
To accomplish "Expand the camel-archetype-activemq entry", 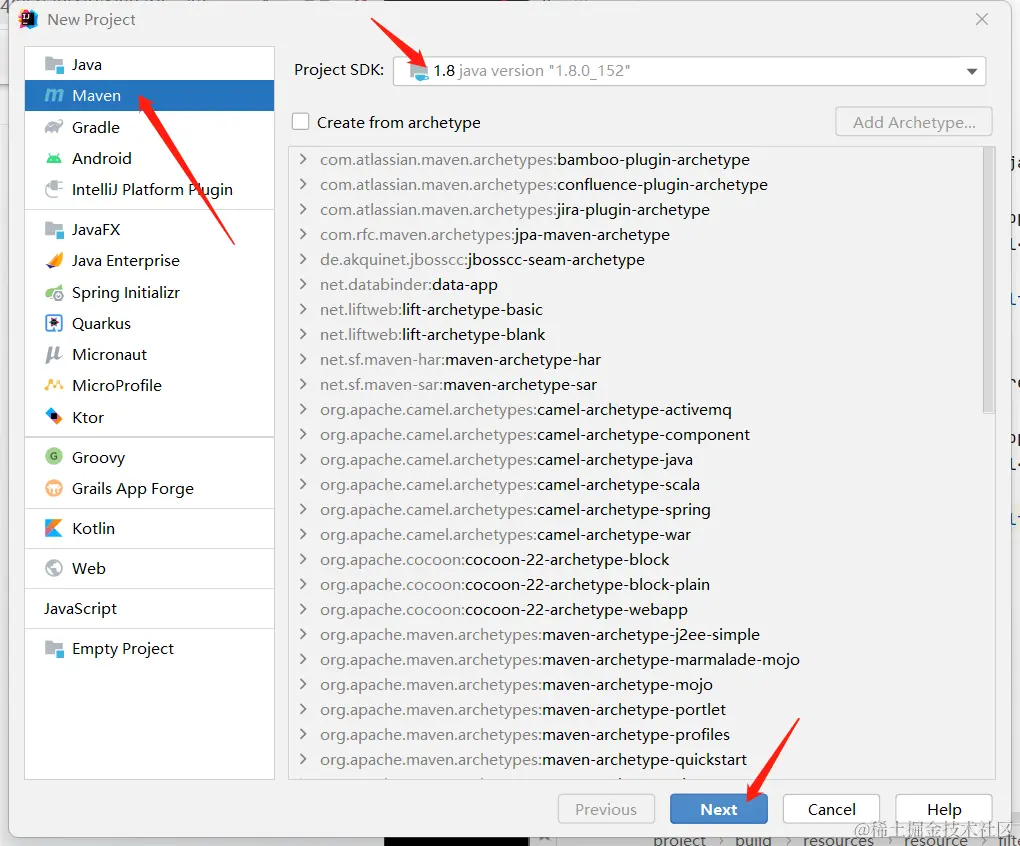I will 302,409.
